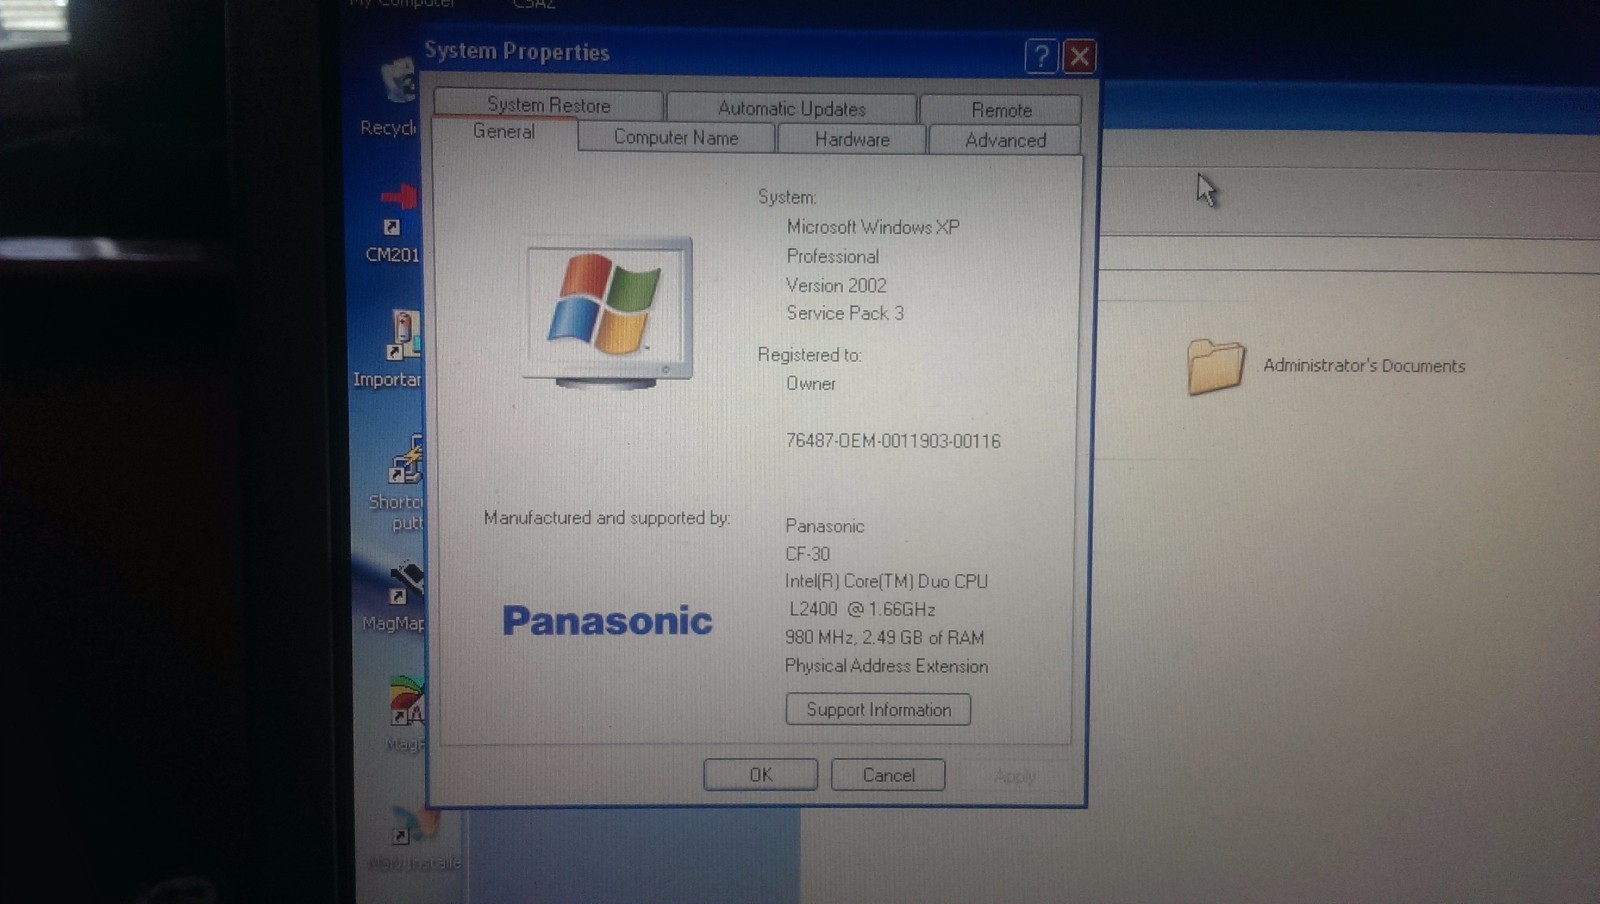Image resolution: width=1600 pixels, height=904 pixels.
Task: Select the Advanced tab
Action: (1004, 140)
